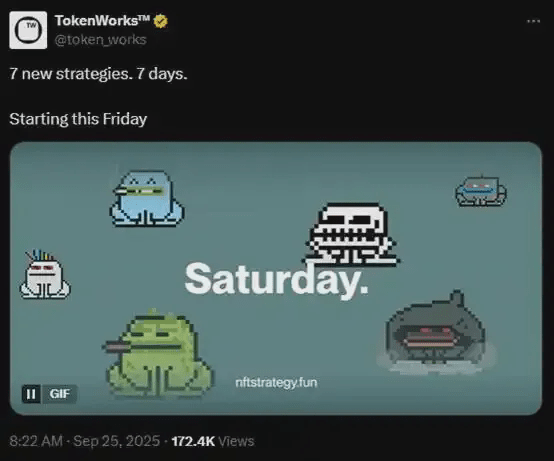Click the GIF label badge
This screenshot has width=554, height=461.
(x=59, y=394)
